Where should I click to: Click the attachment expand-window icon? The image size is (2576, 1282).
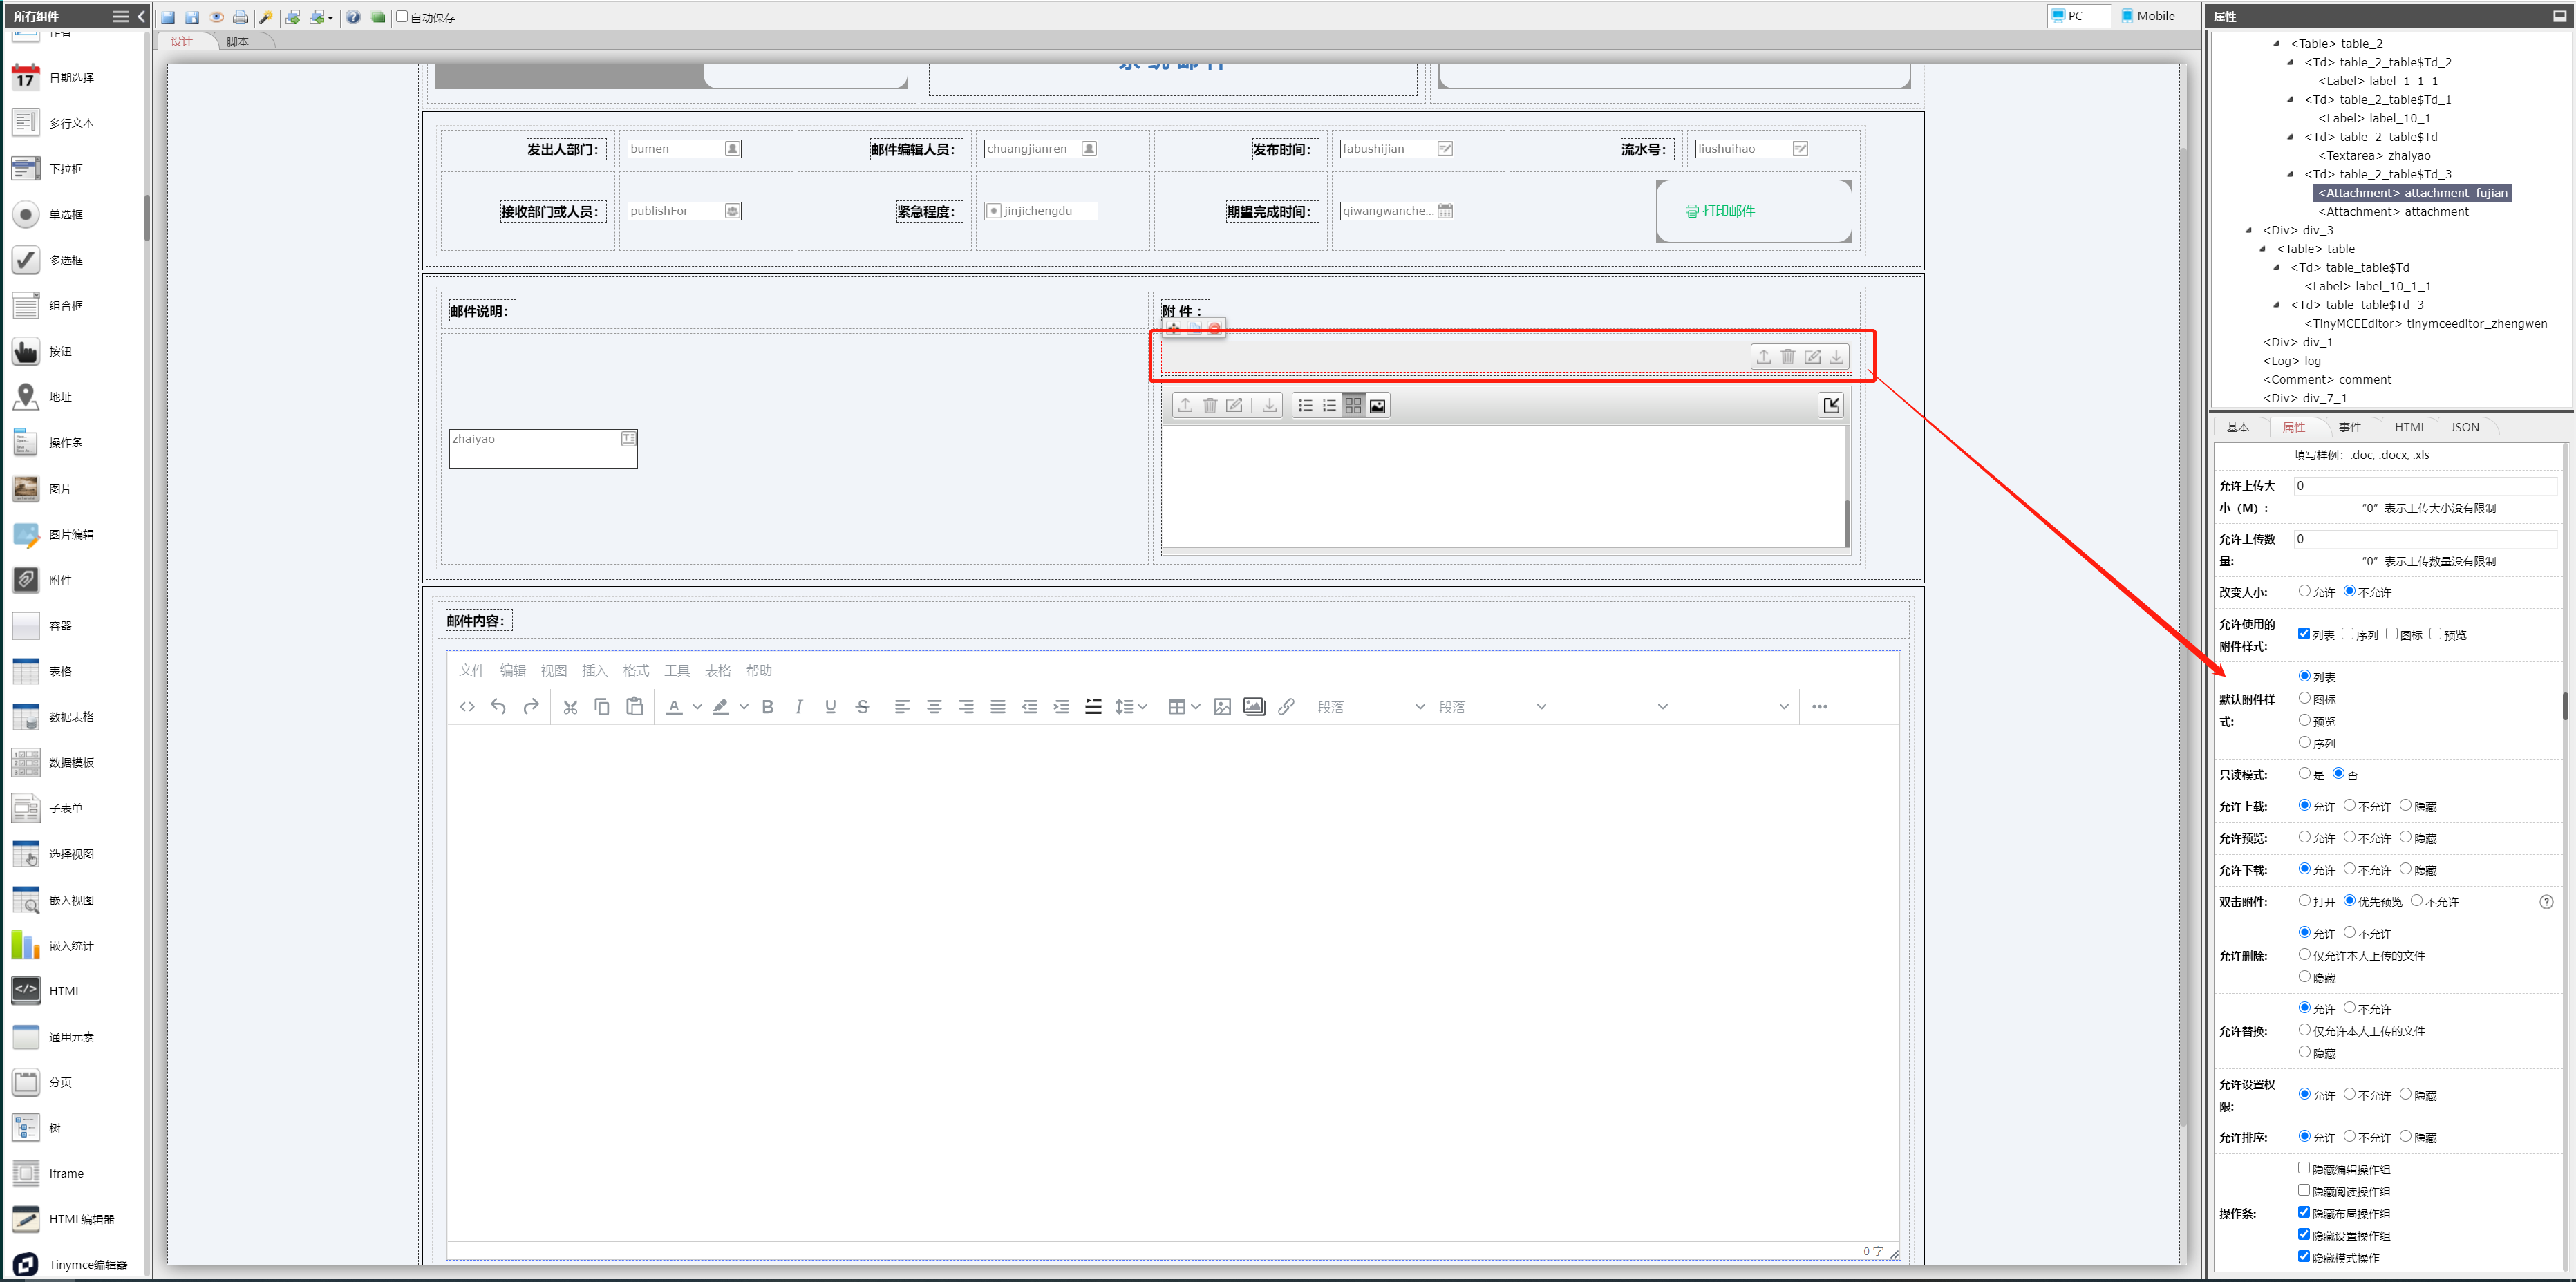1830,405
